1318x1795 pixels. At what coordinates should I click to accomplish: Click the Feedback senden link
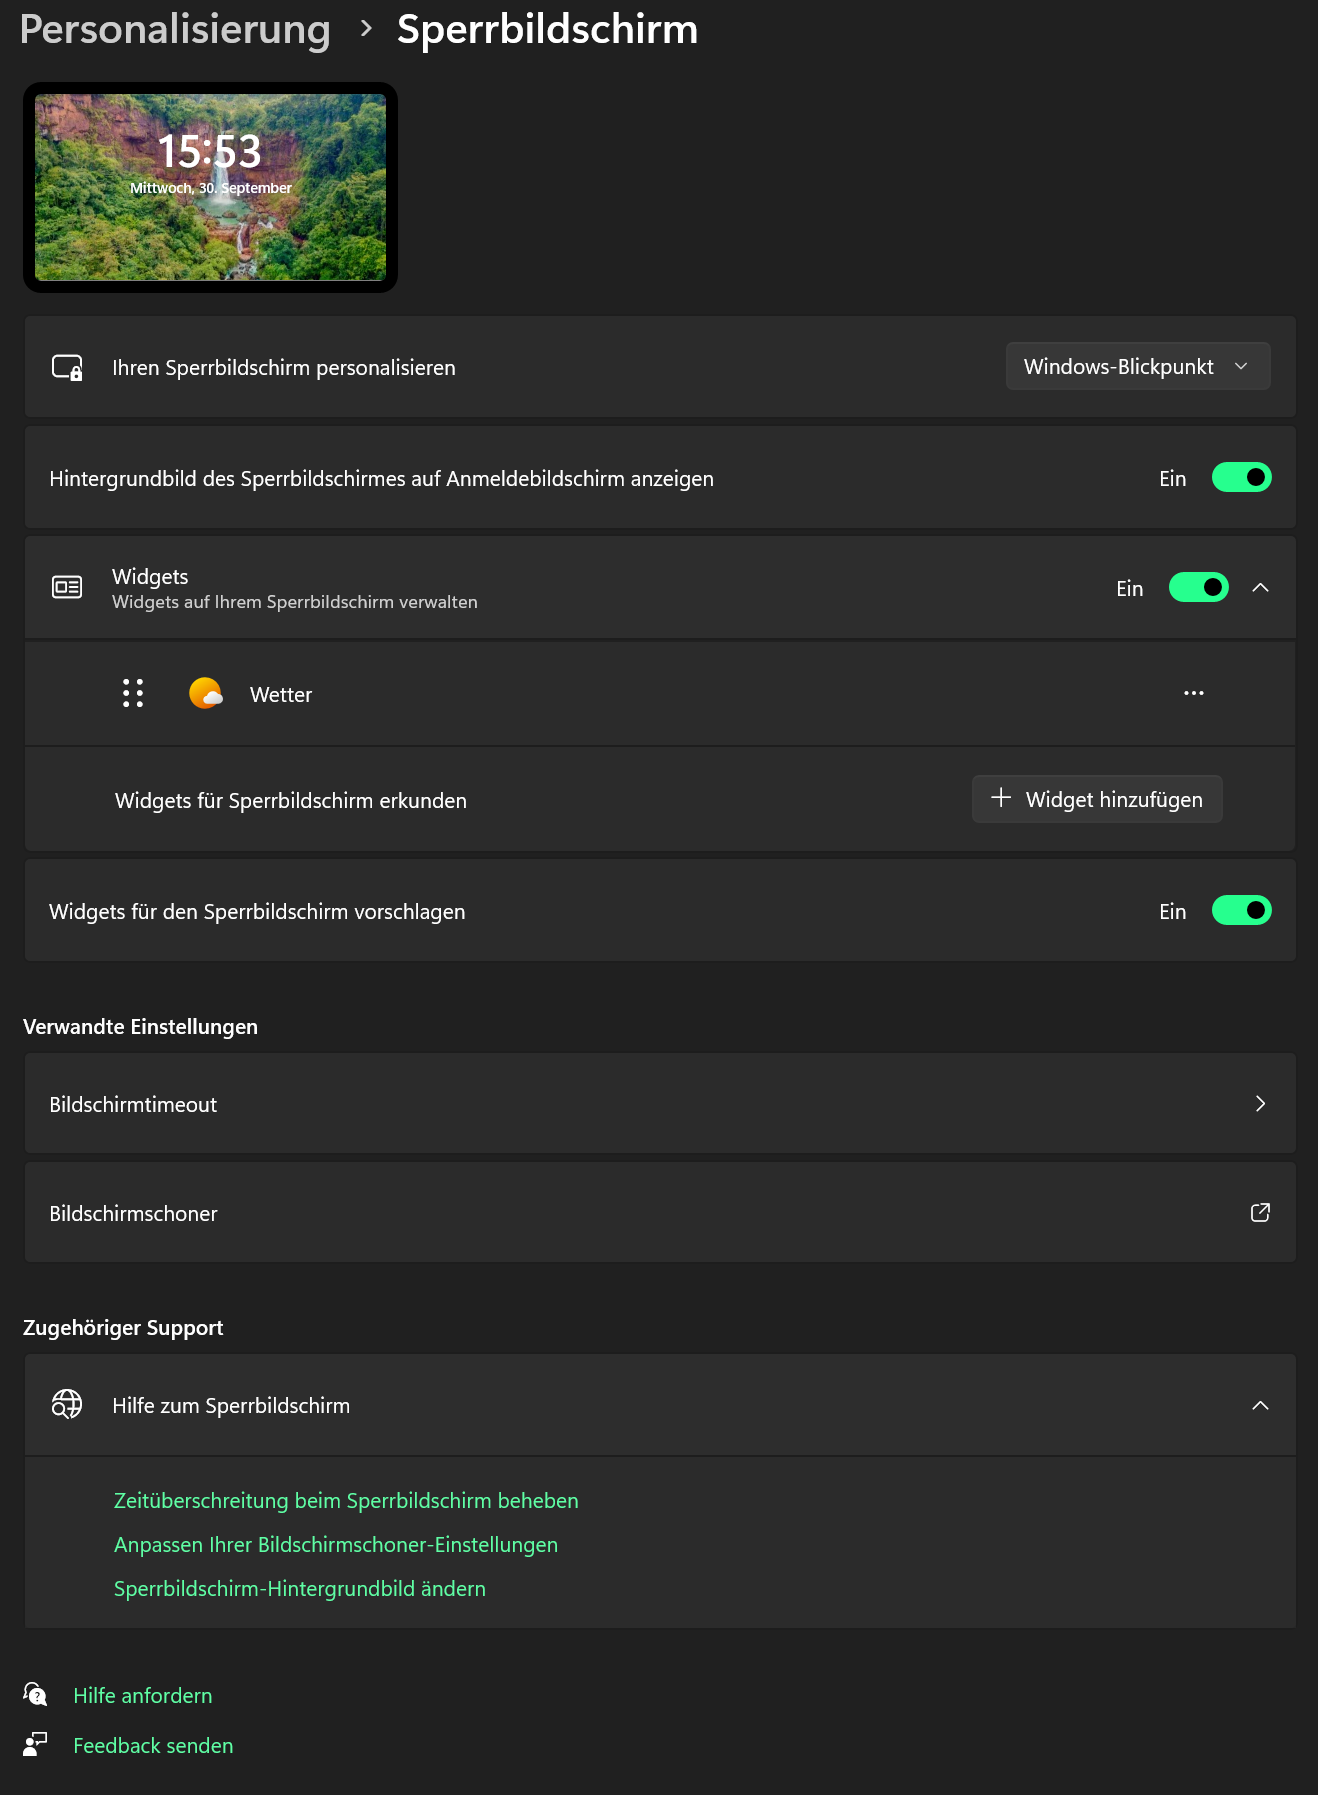click(x=153, y=1745)
